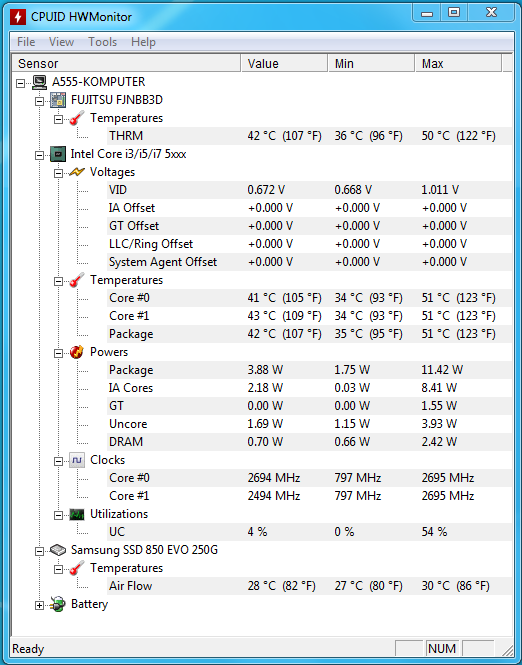This screenshot has width=522, height=665.
Task: Select the Samsung SSD drive icon
Action: [x=58, y=550]
